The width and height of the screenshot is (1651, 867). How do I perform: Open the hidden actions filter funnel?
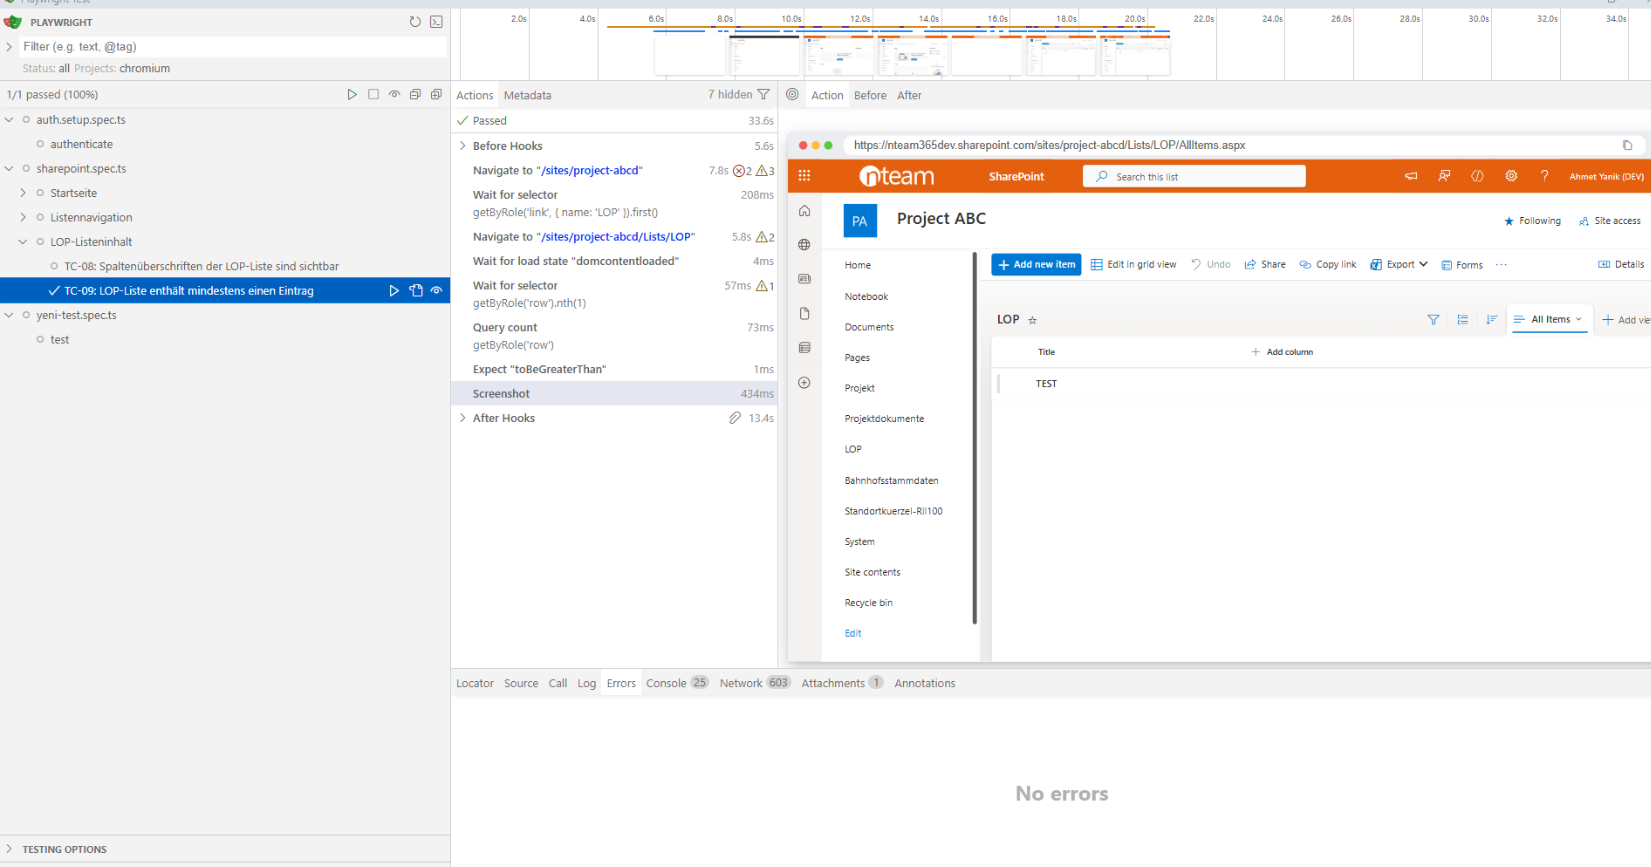pos(764,95)
